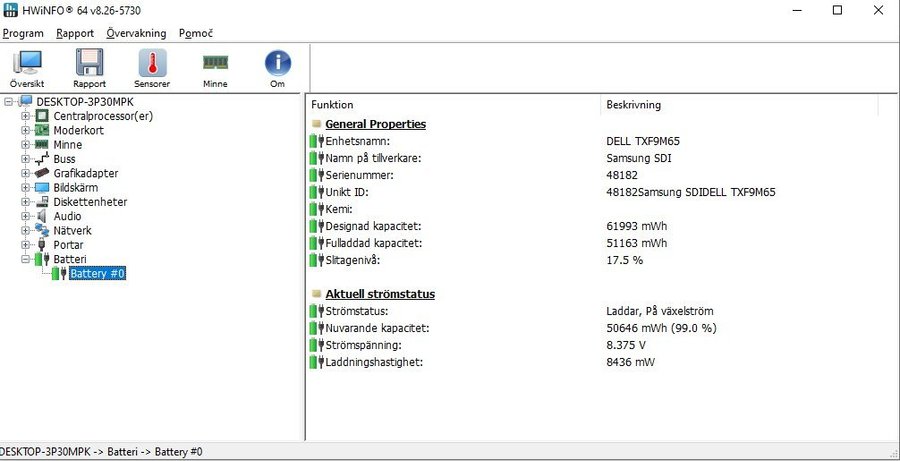The width and height of the screenshot is (900, 461).
Task: Click the status bar path text
Action: [102, 452]
